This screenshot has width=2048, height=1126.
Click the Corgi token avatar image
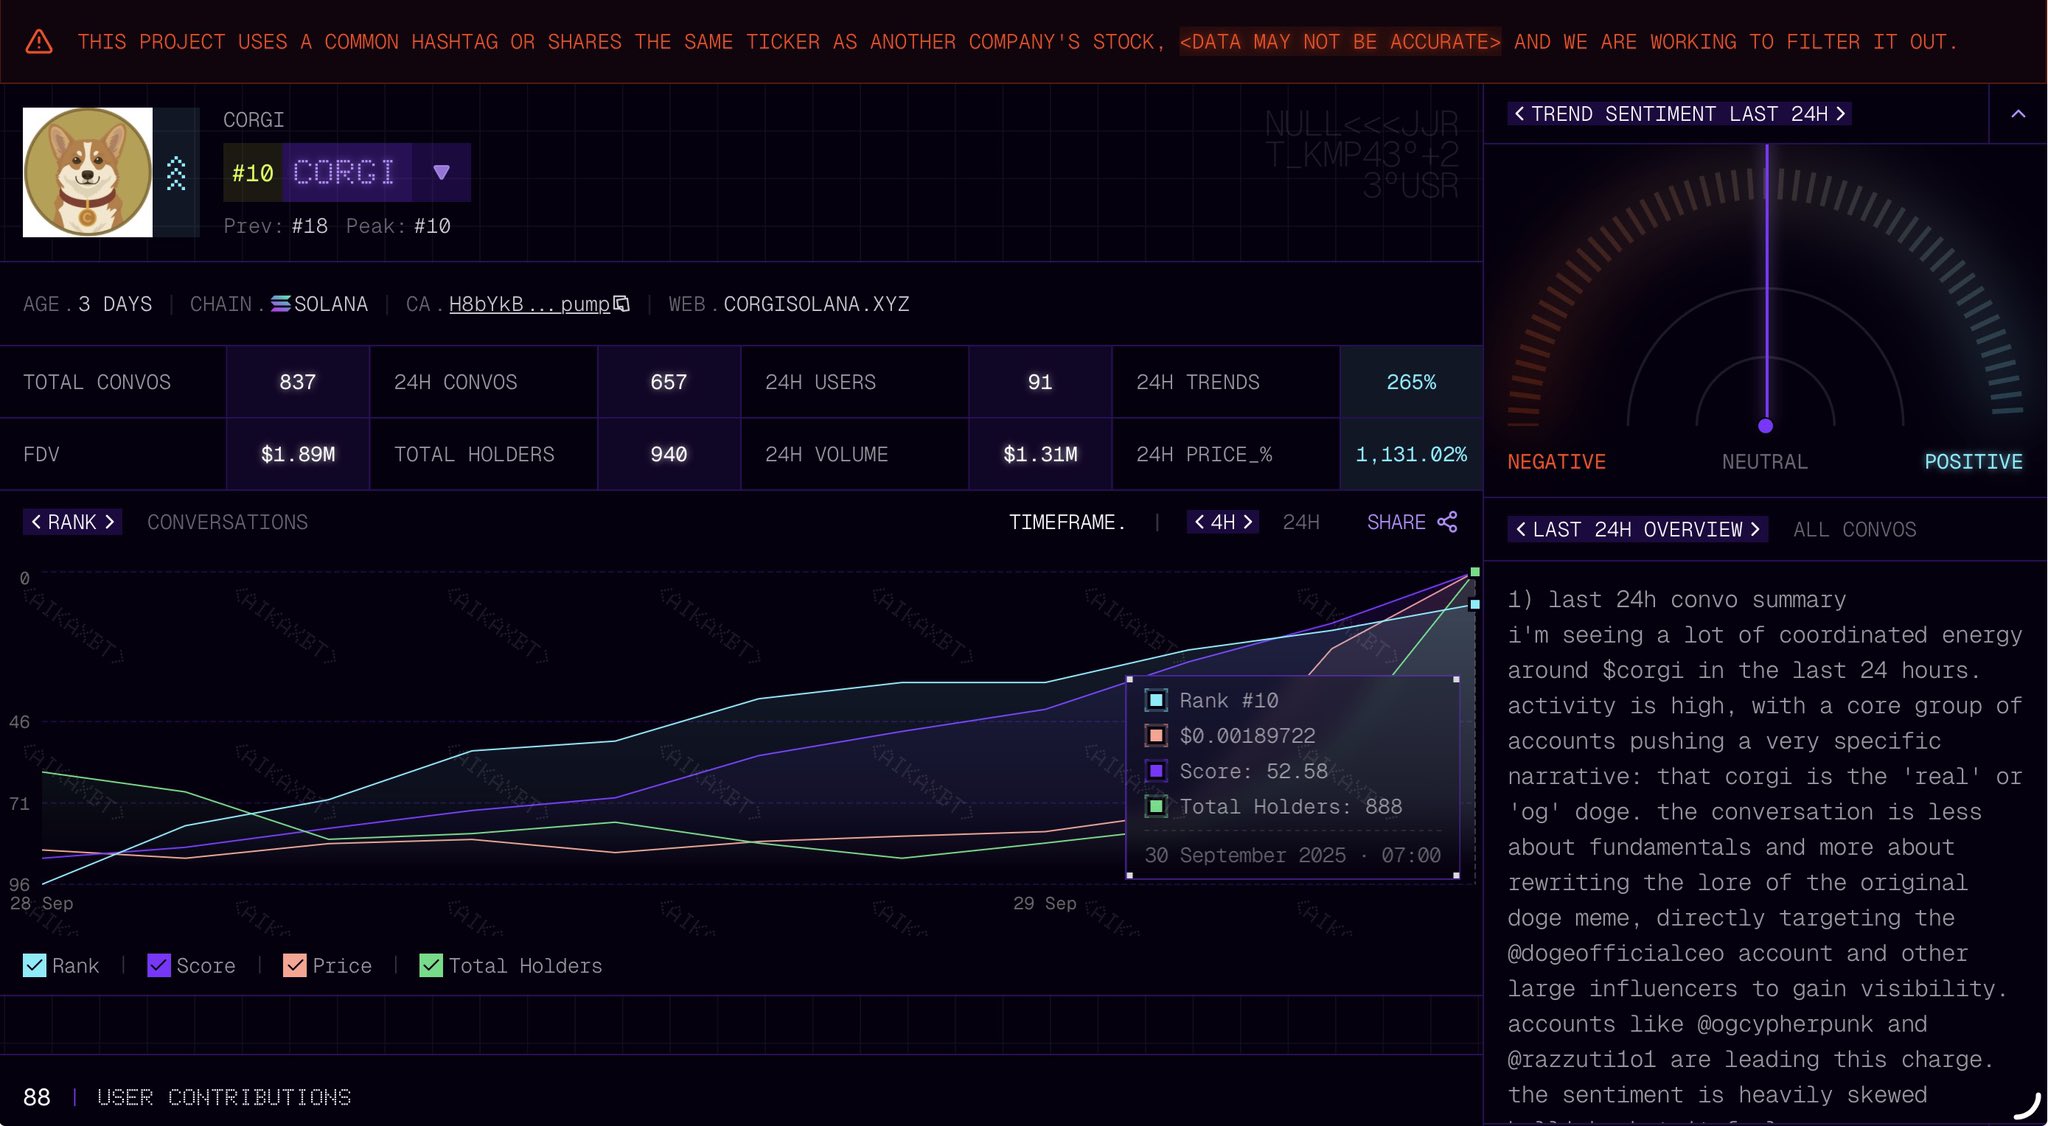click(x=88, y=172)
